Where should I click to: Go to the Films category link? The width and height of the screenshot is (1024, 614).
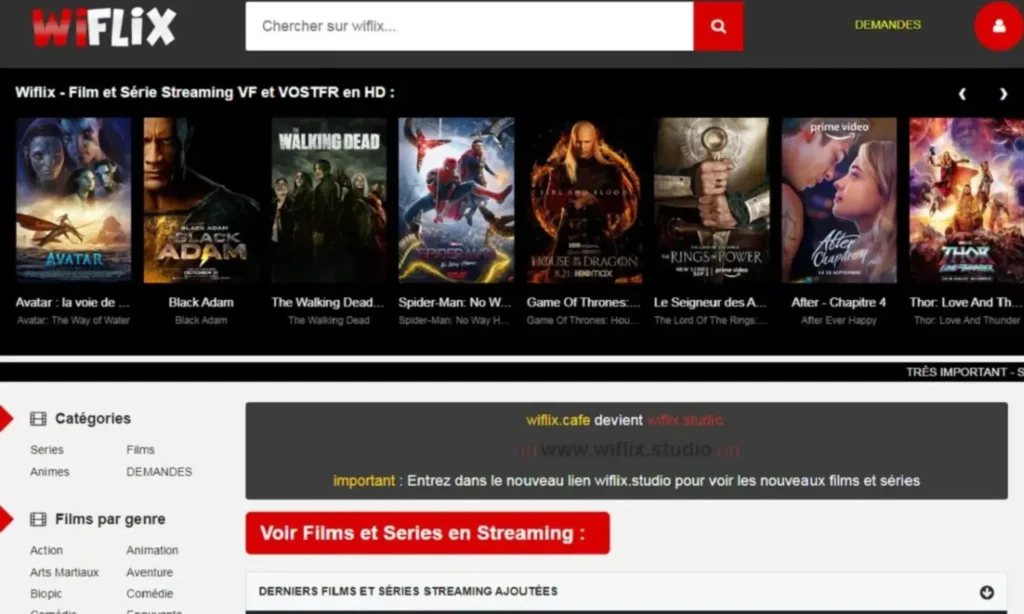(141, 450)
